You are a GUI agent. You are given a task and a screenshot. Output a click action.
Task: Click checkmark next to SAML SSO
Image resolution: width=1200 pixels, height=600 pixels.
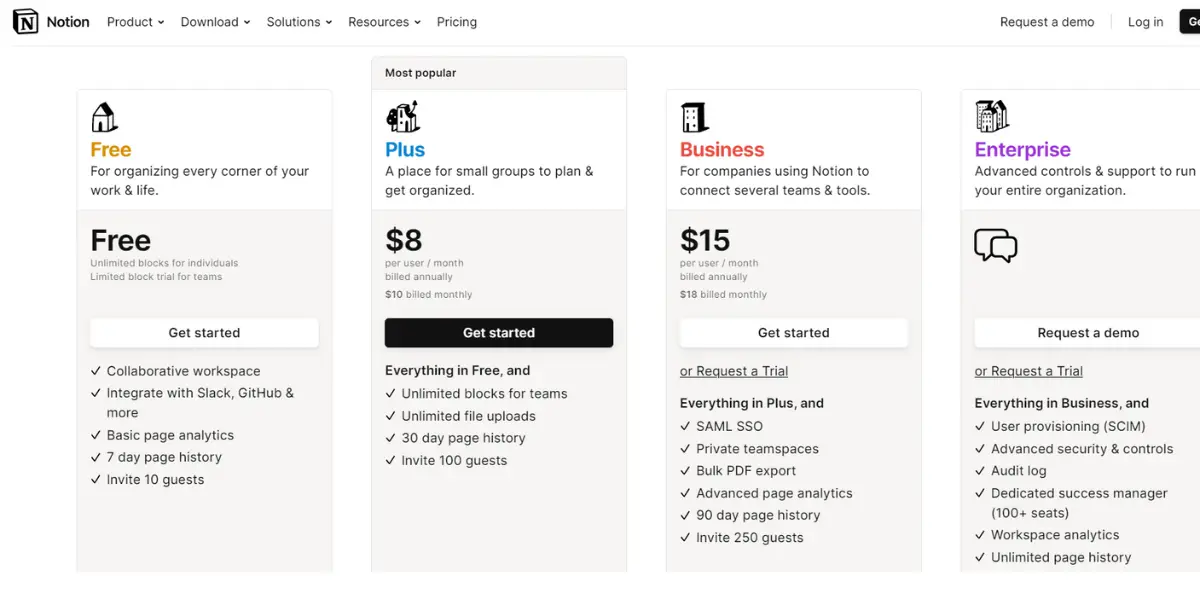pos(686,426)
